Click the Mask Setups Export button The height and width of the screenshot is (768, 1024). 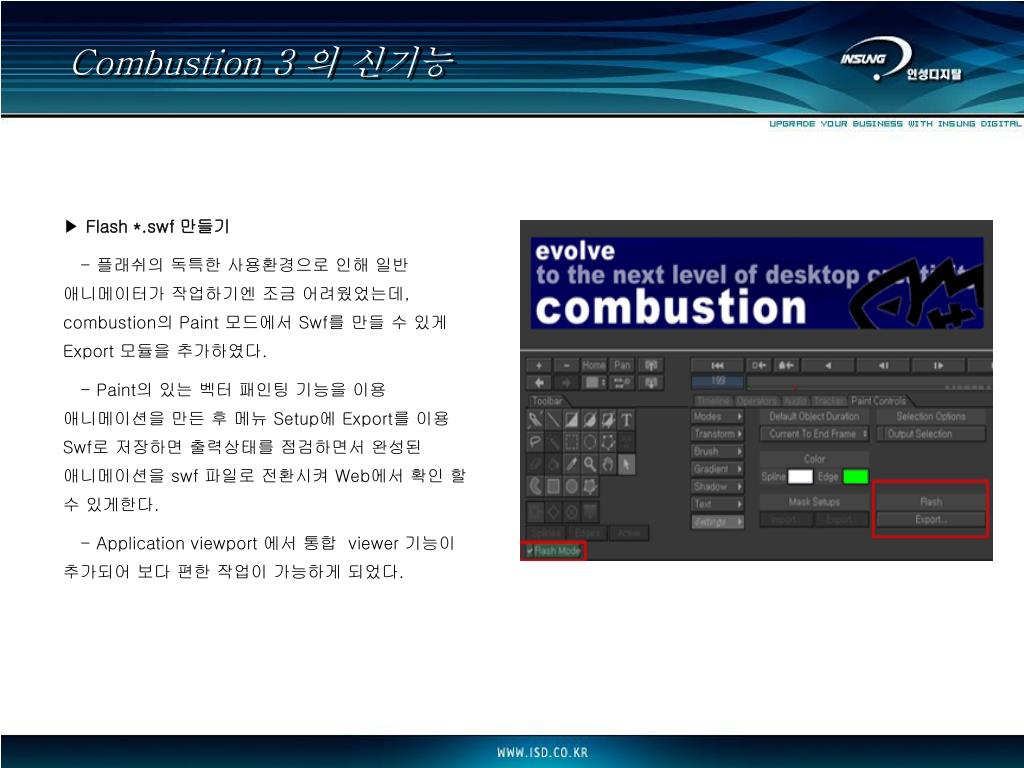842,520
